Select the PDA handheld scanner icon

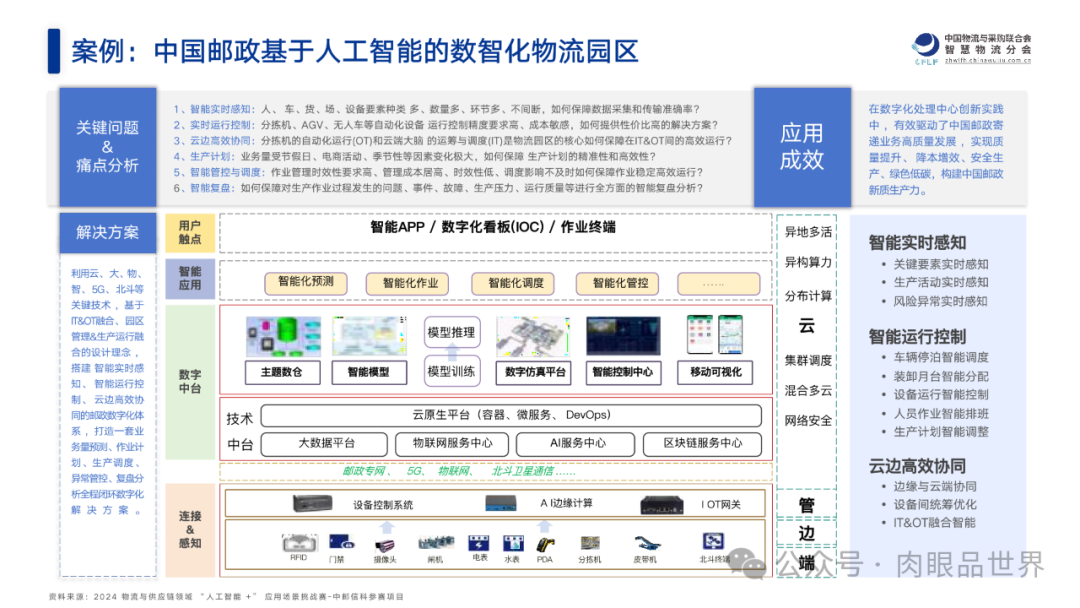[546, 544]
